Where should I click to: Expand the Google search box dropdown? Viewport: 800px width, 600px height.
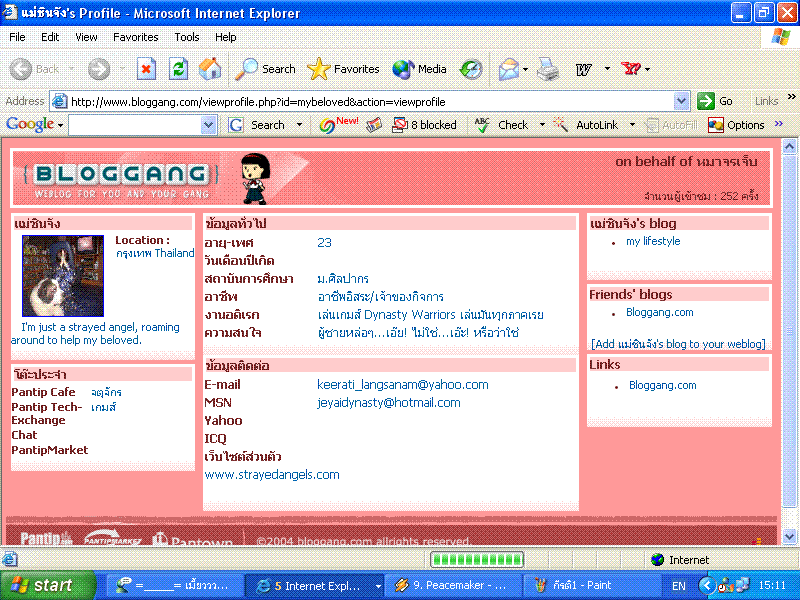coord(208,125)
